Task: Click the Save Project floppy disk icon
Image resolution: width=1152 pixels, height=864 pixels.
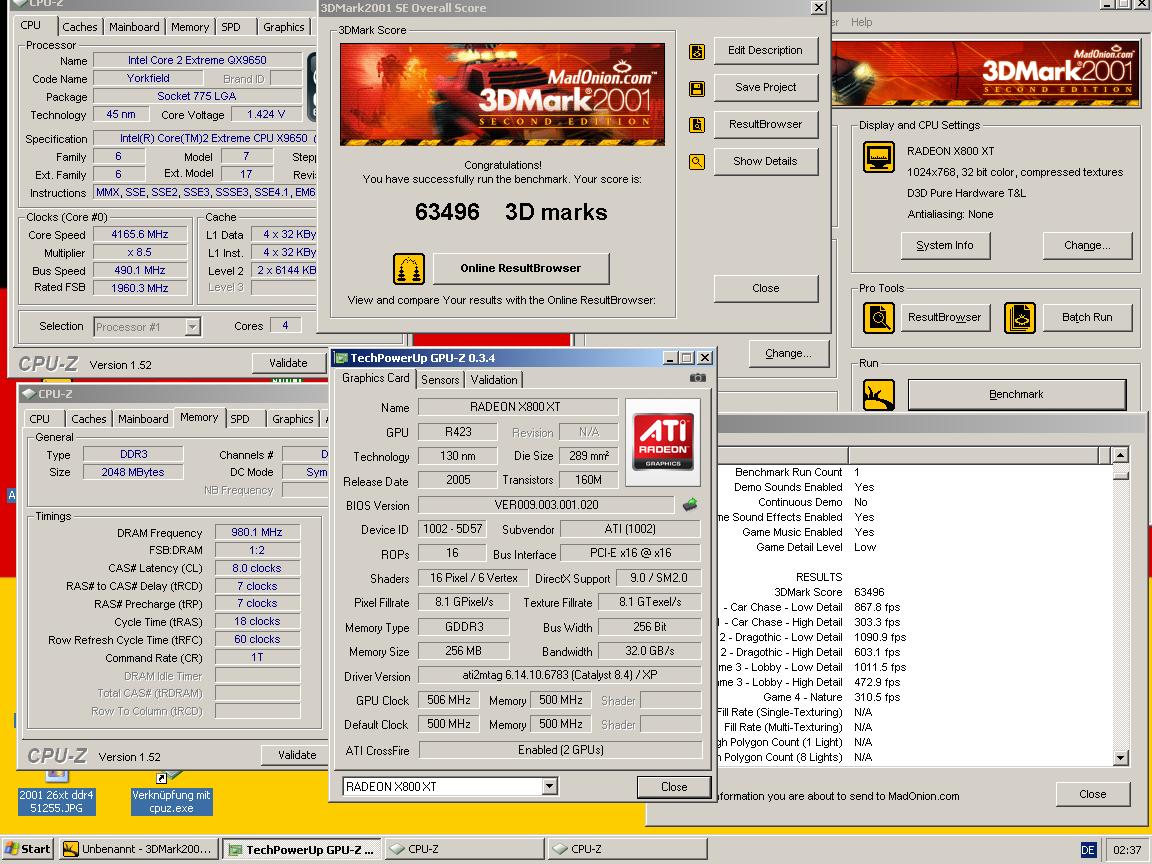Action: [x=696, y=89]
